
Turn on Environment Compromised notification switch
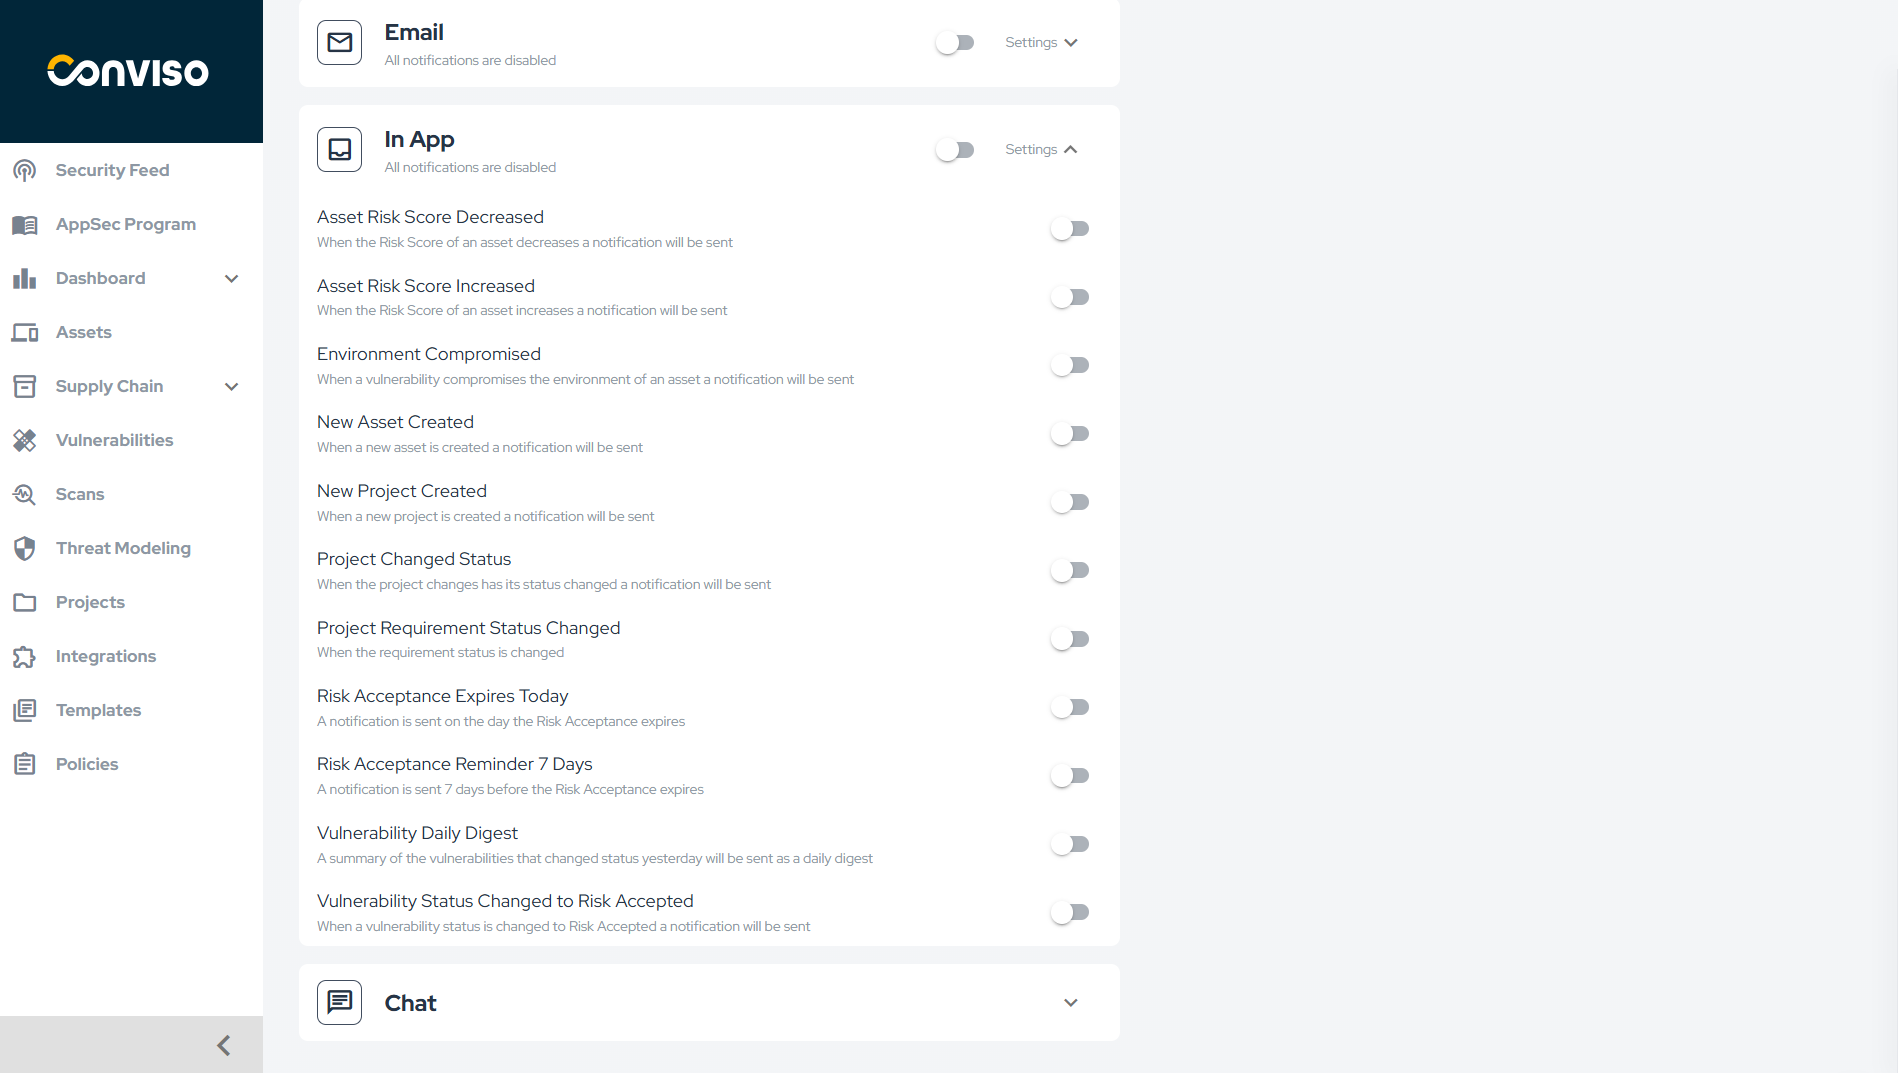1070,366
